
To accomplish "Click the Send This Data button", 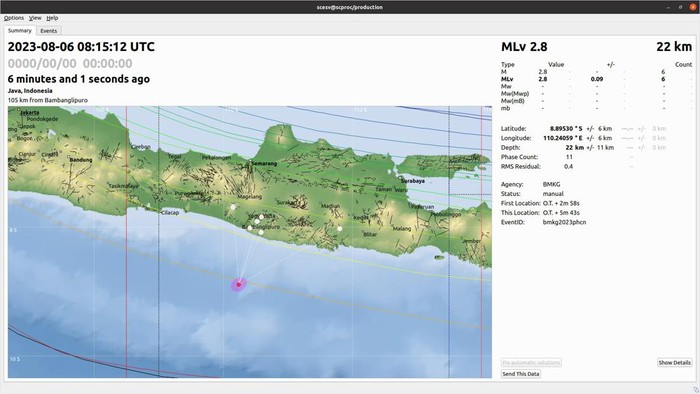I will [521, 374].
